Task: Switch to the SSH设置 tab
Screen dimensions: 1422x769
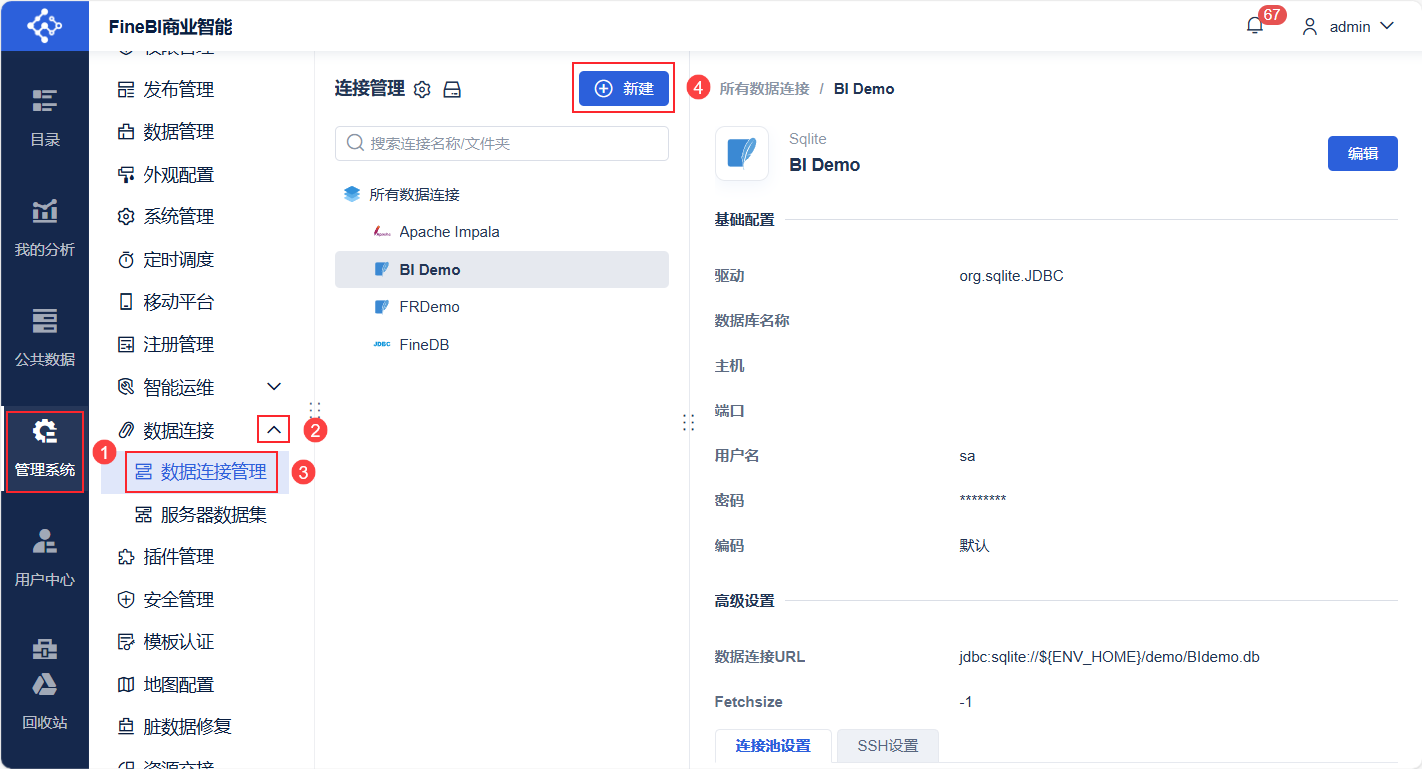Action: coord(887,745)
